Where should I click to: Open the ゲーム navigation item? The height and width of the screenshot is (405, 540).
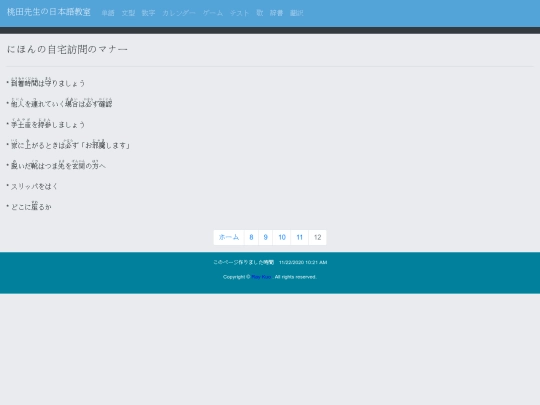212,13
